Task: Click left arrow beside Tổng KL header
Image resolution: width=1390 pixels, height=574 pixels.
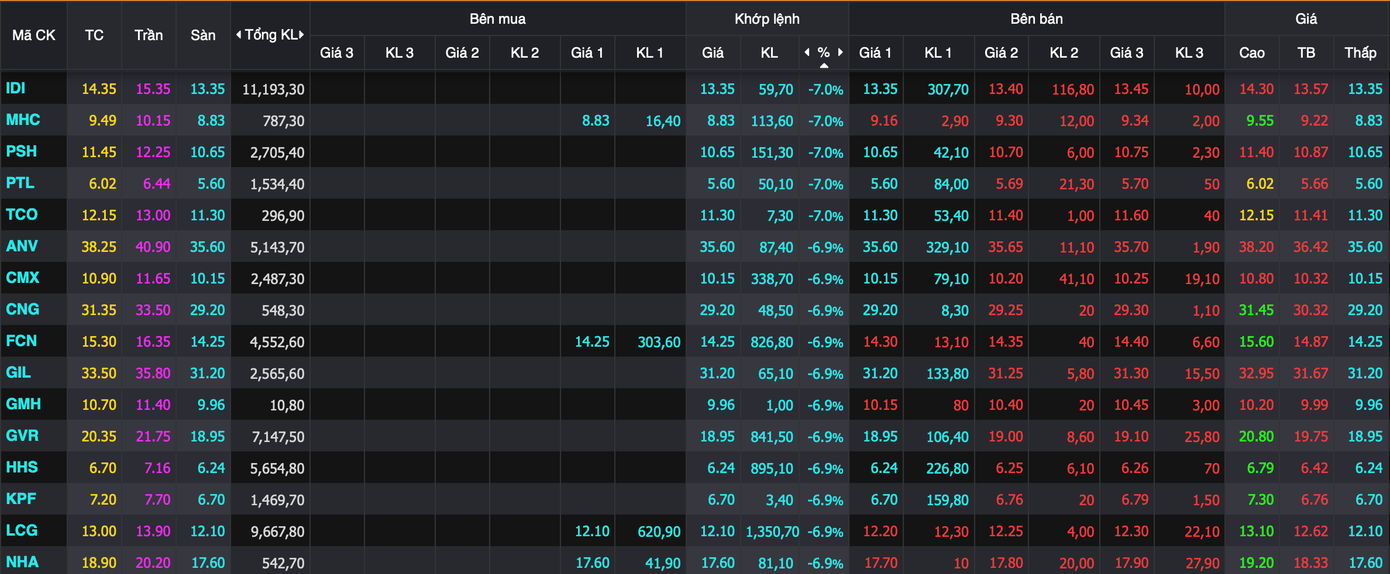Action: pyautogui.click(x=239, y=35)
